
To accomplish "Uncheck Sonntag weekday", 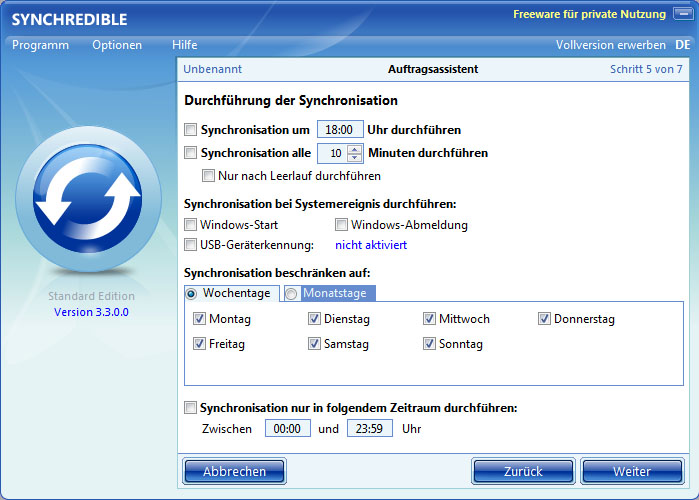I will pyautogui.click(x=429, y=344).
